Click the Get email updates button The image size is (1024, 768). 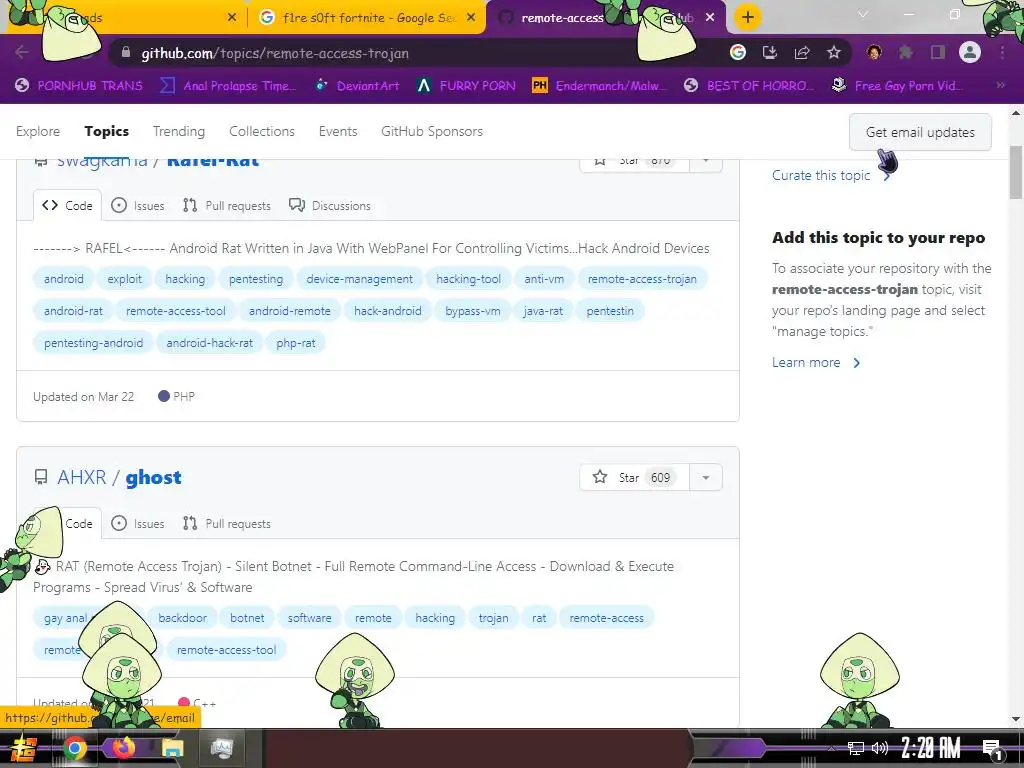(x=920, y=132)
